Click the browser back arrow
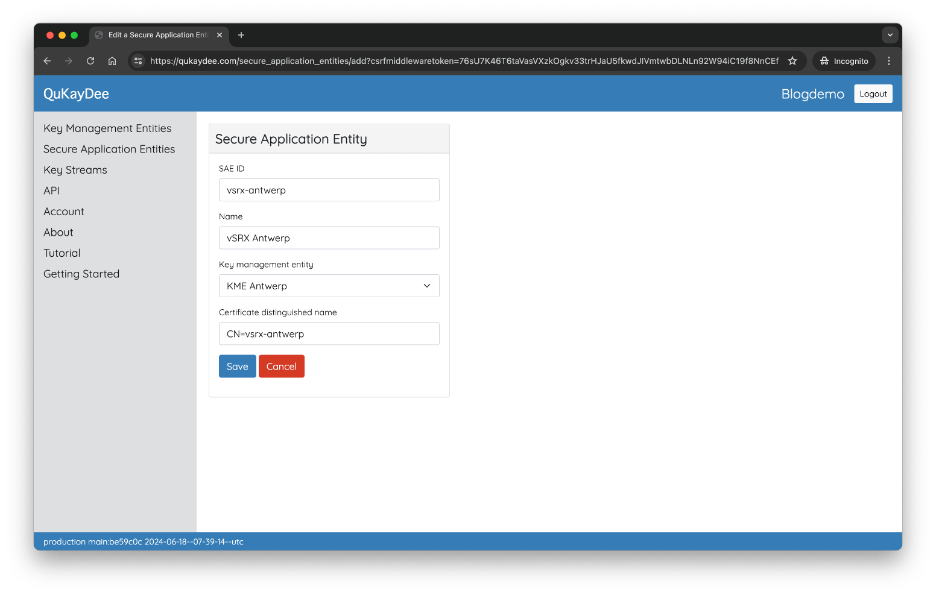Viewport: 936px width, 596px height. (47, 61)
